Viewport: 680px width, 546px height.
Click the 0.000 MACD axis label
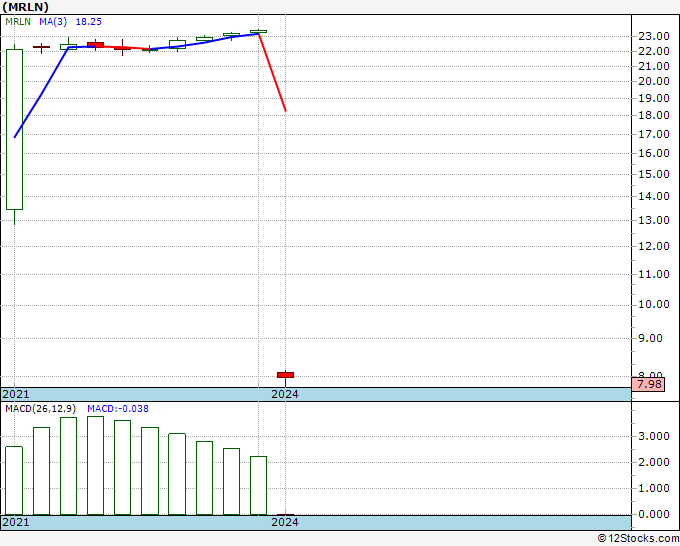pyautogui.click(x=654, y=514)
